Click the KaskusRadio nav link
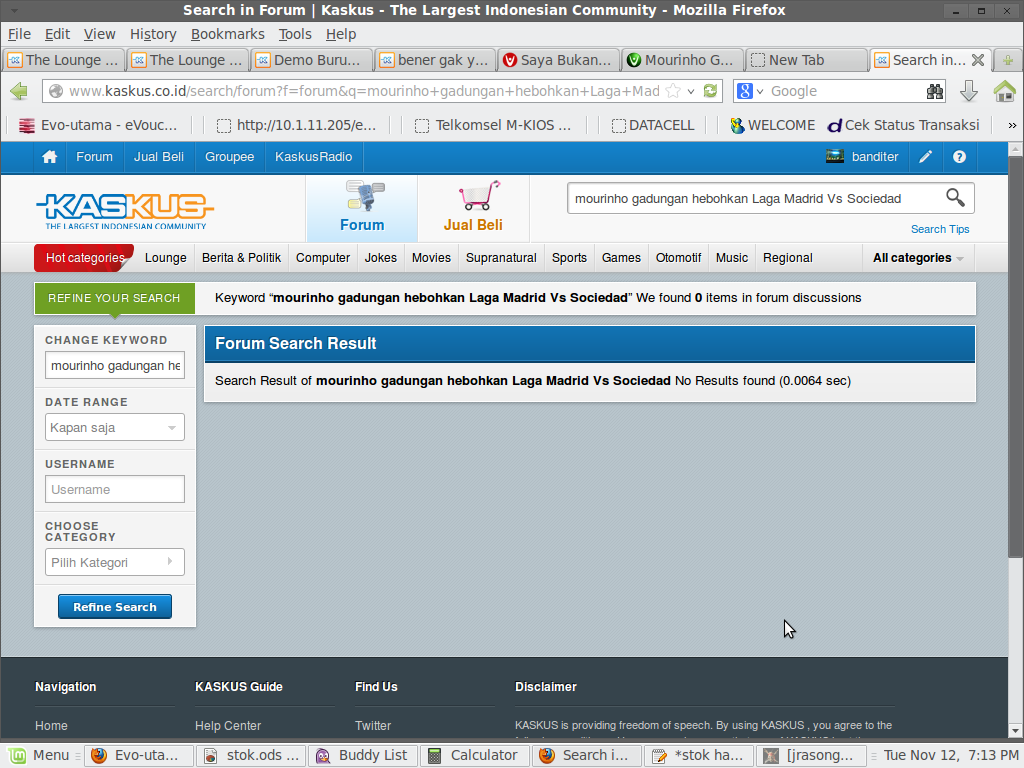The width and height of the screenshot is (1024, 768). [x=313, y=157]
